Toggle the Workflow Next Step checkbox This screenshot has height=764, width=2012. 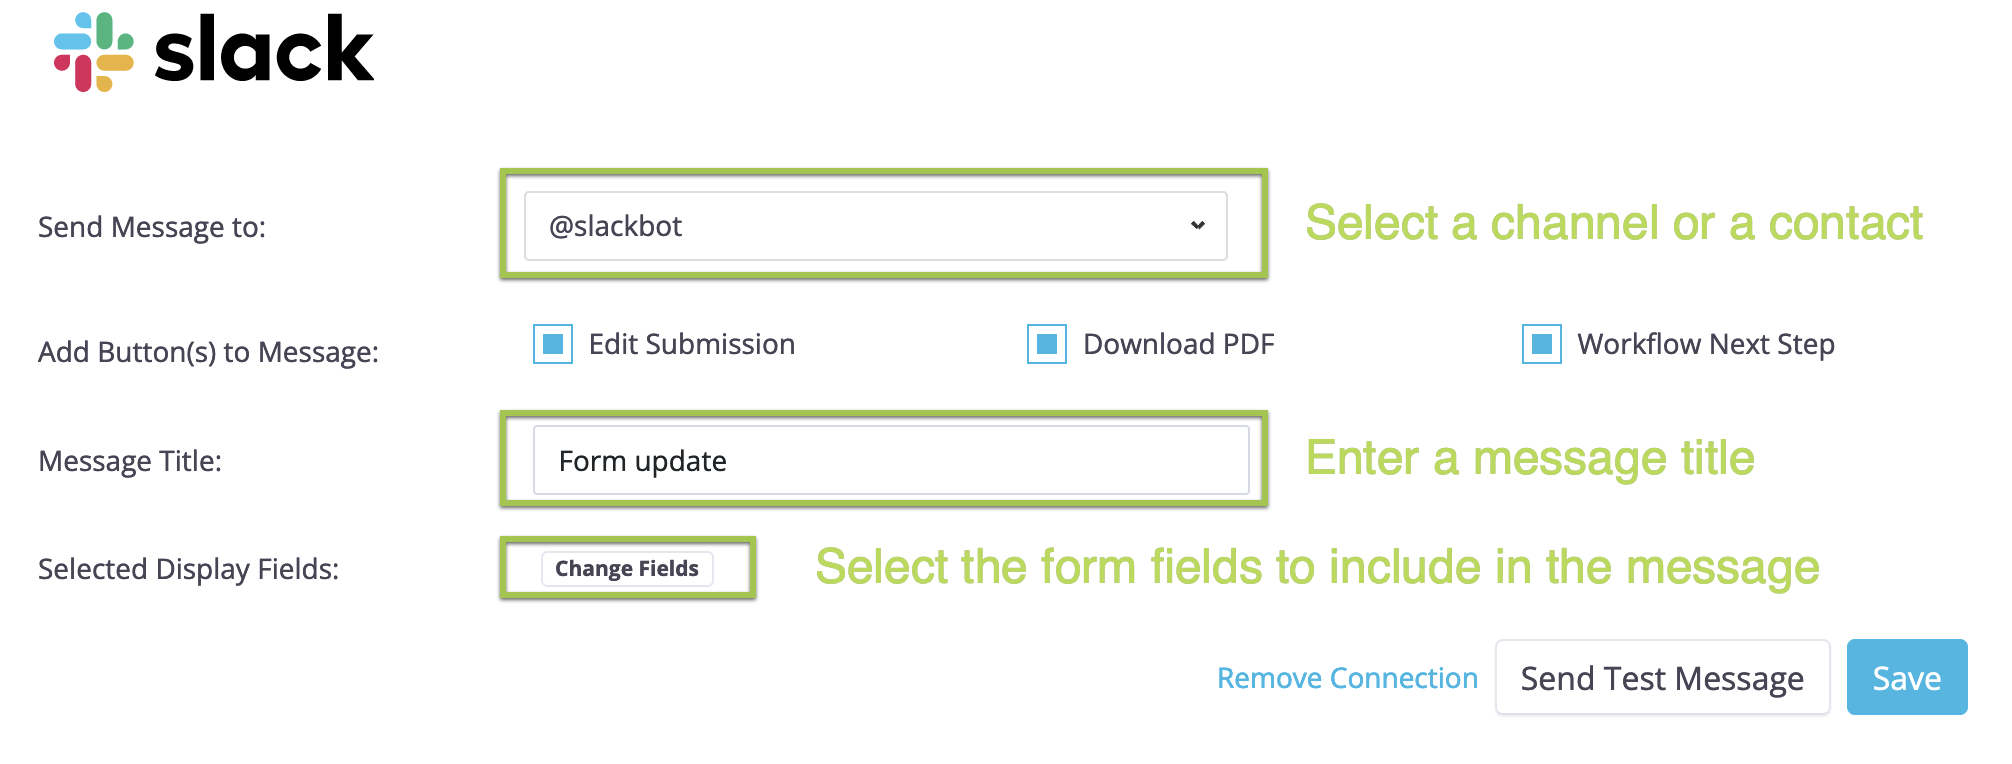click(1541, 344)
